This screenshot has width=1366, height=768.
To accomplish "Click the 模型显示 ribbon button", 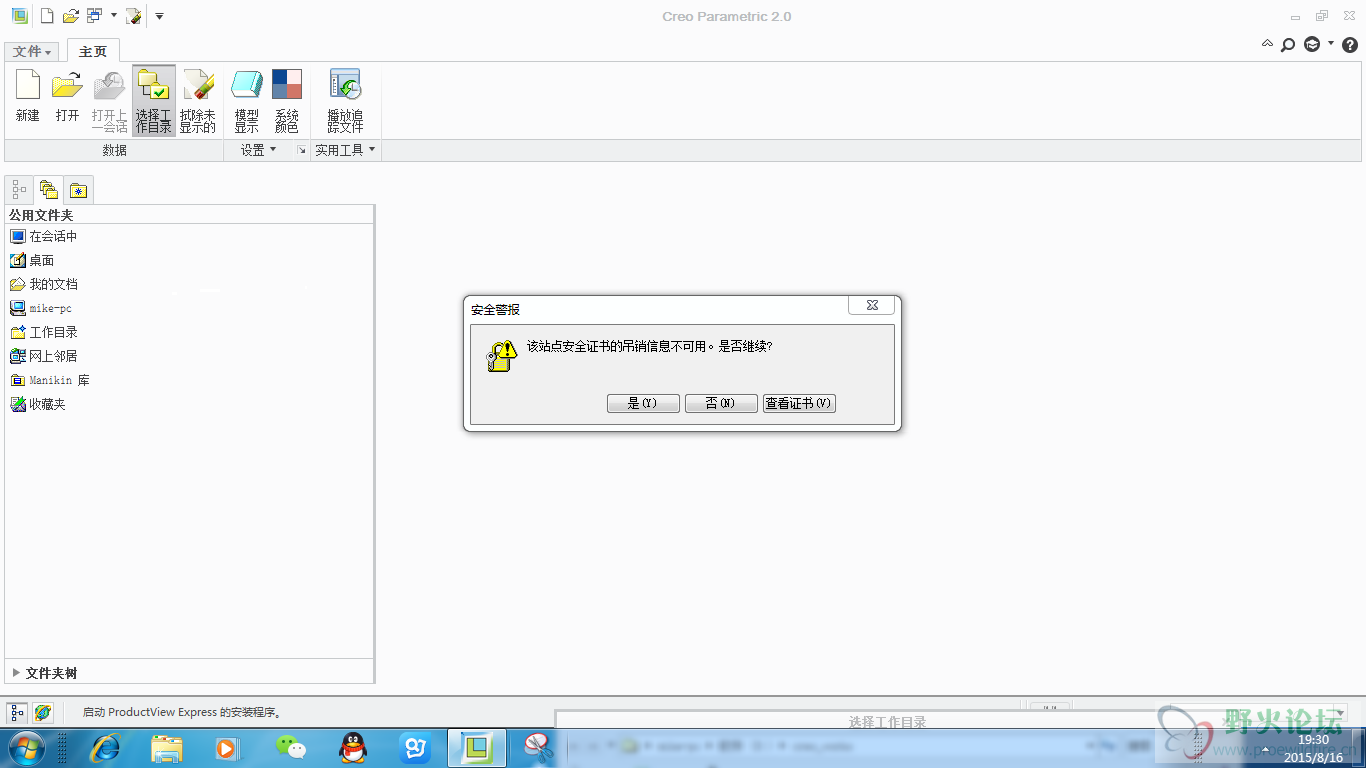I will 246,100.
